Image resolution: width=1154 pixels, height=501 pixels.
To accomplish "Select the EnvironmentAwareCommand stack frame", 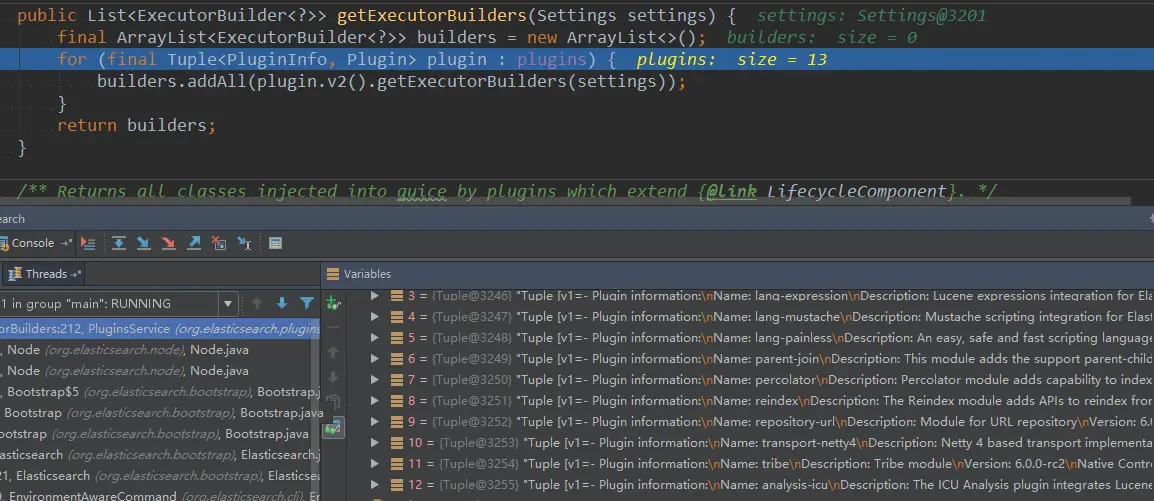I will tap(160, 497).
